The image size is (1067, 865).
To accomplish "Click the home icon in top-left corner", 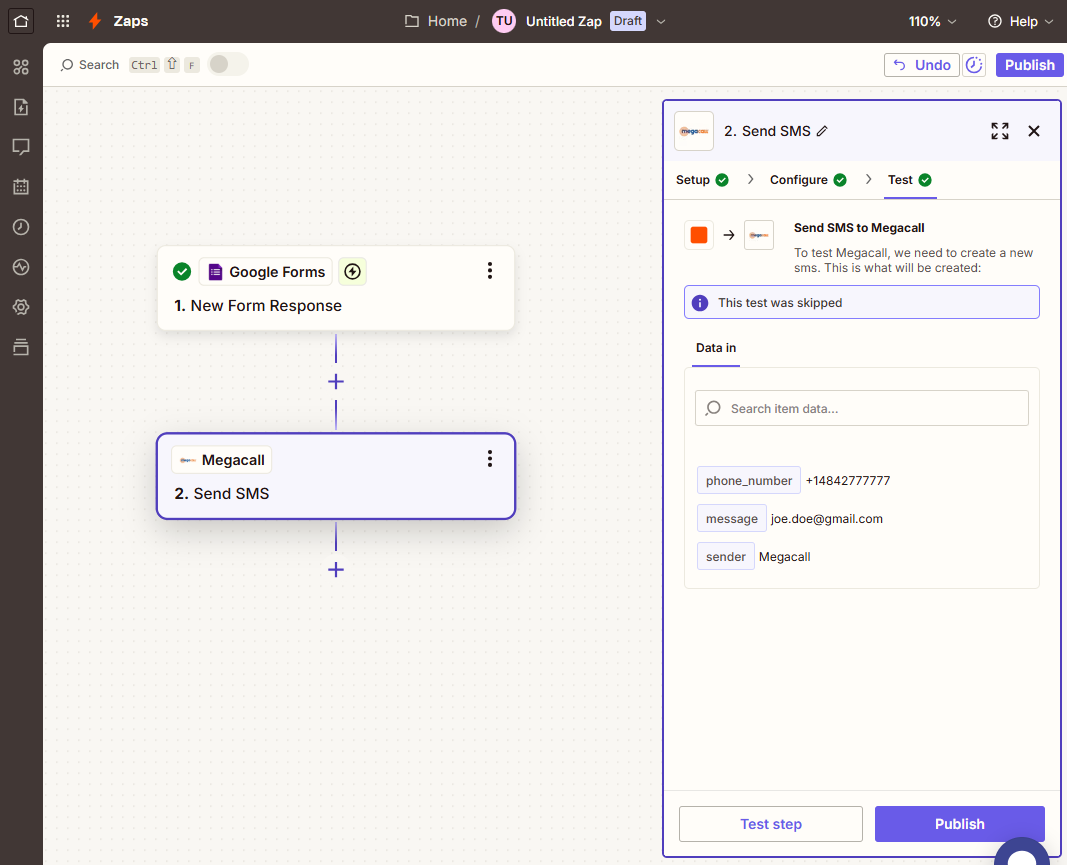I will pos(21,21).
